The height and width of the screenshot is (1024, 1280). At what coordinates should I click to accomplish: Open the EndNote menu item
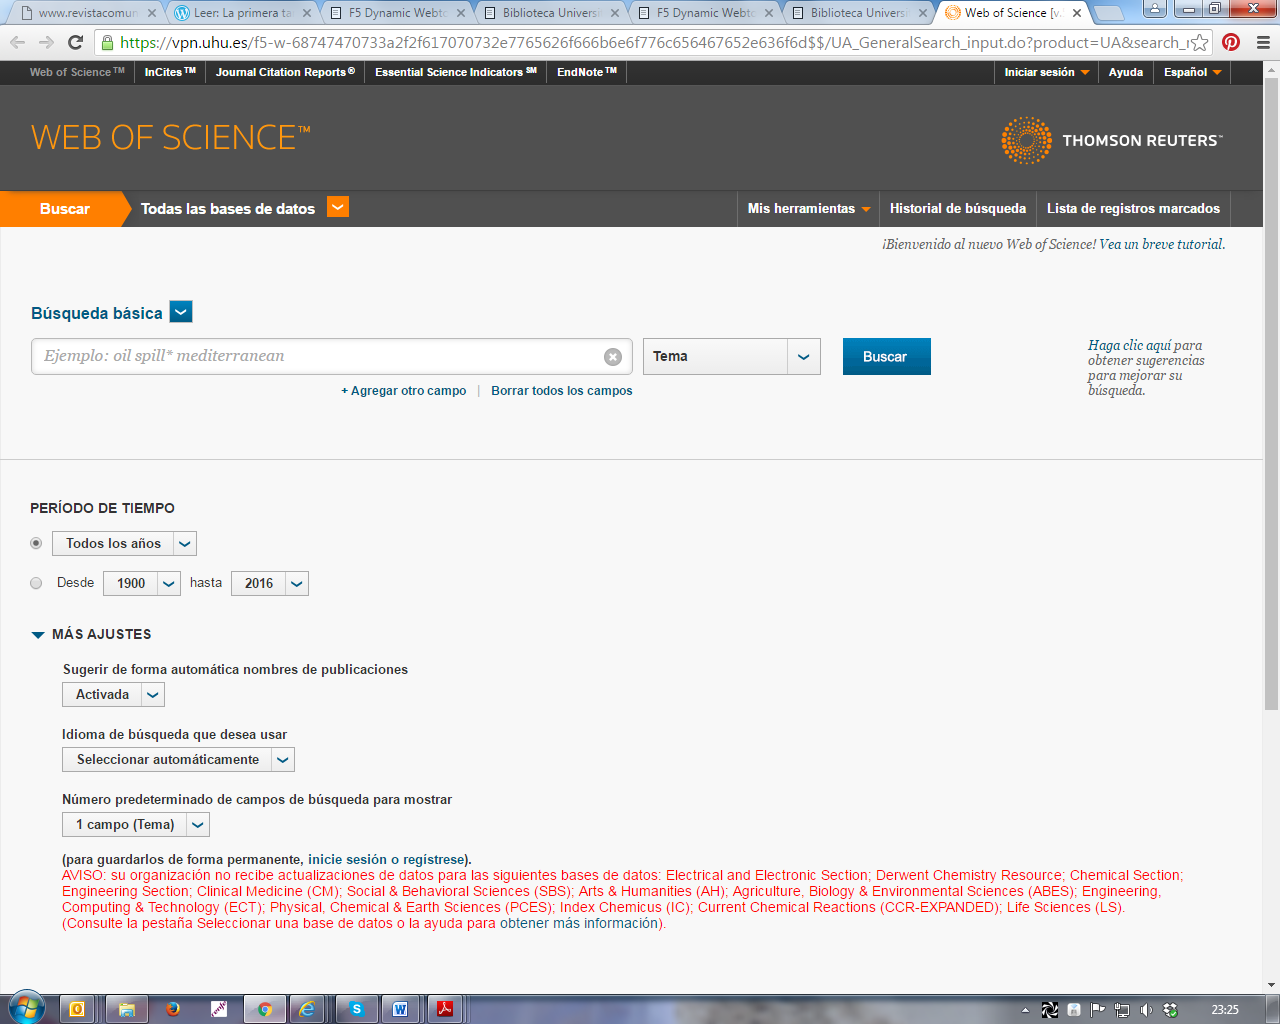tap(587, 72)
